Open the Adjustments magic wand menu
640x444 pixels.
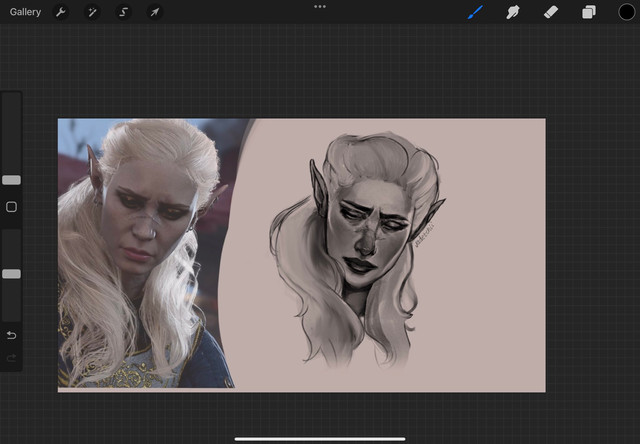coord(92,12)
